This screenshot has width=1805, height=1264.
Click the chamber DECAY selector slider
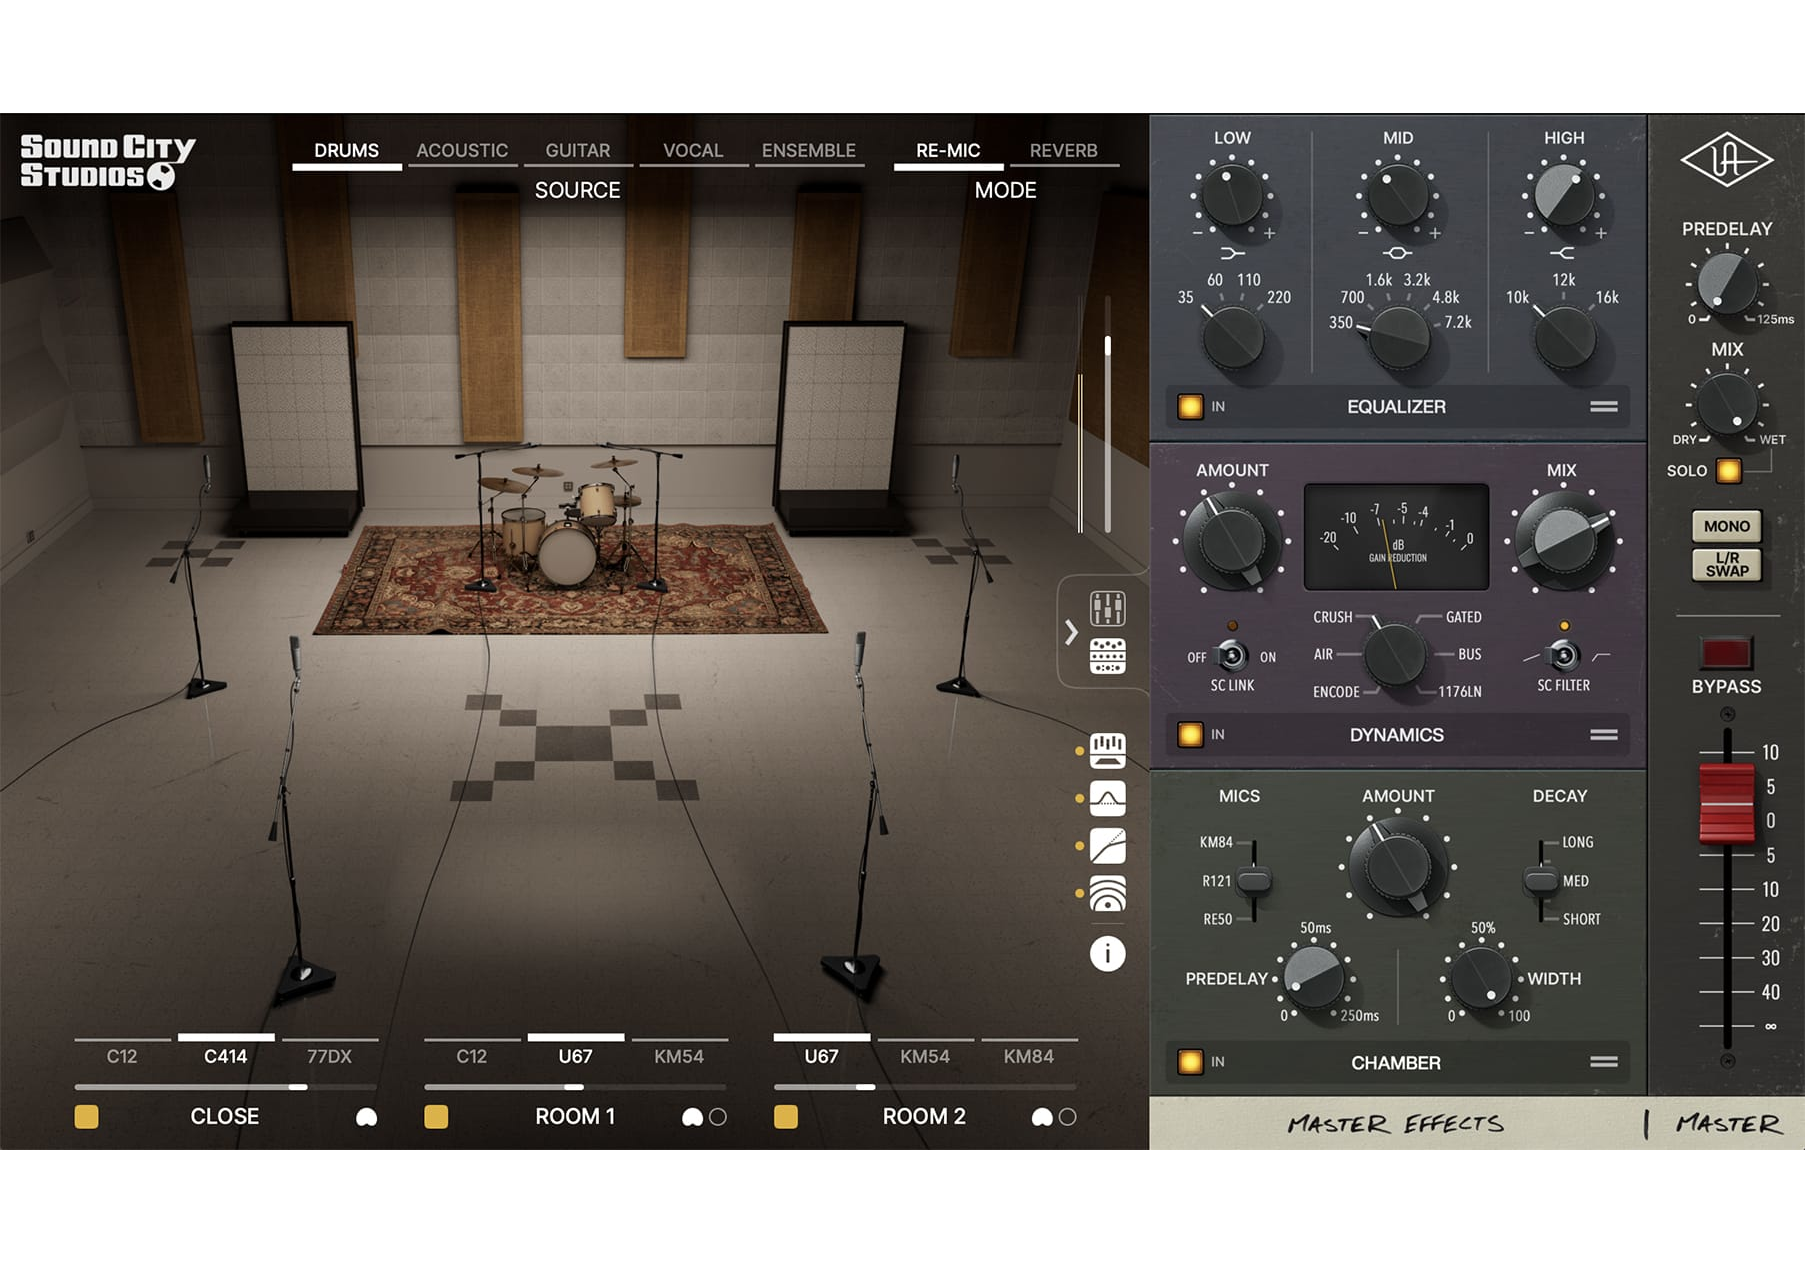coord(1540,881)
